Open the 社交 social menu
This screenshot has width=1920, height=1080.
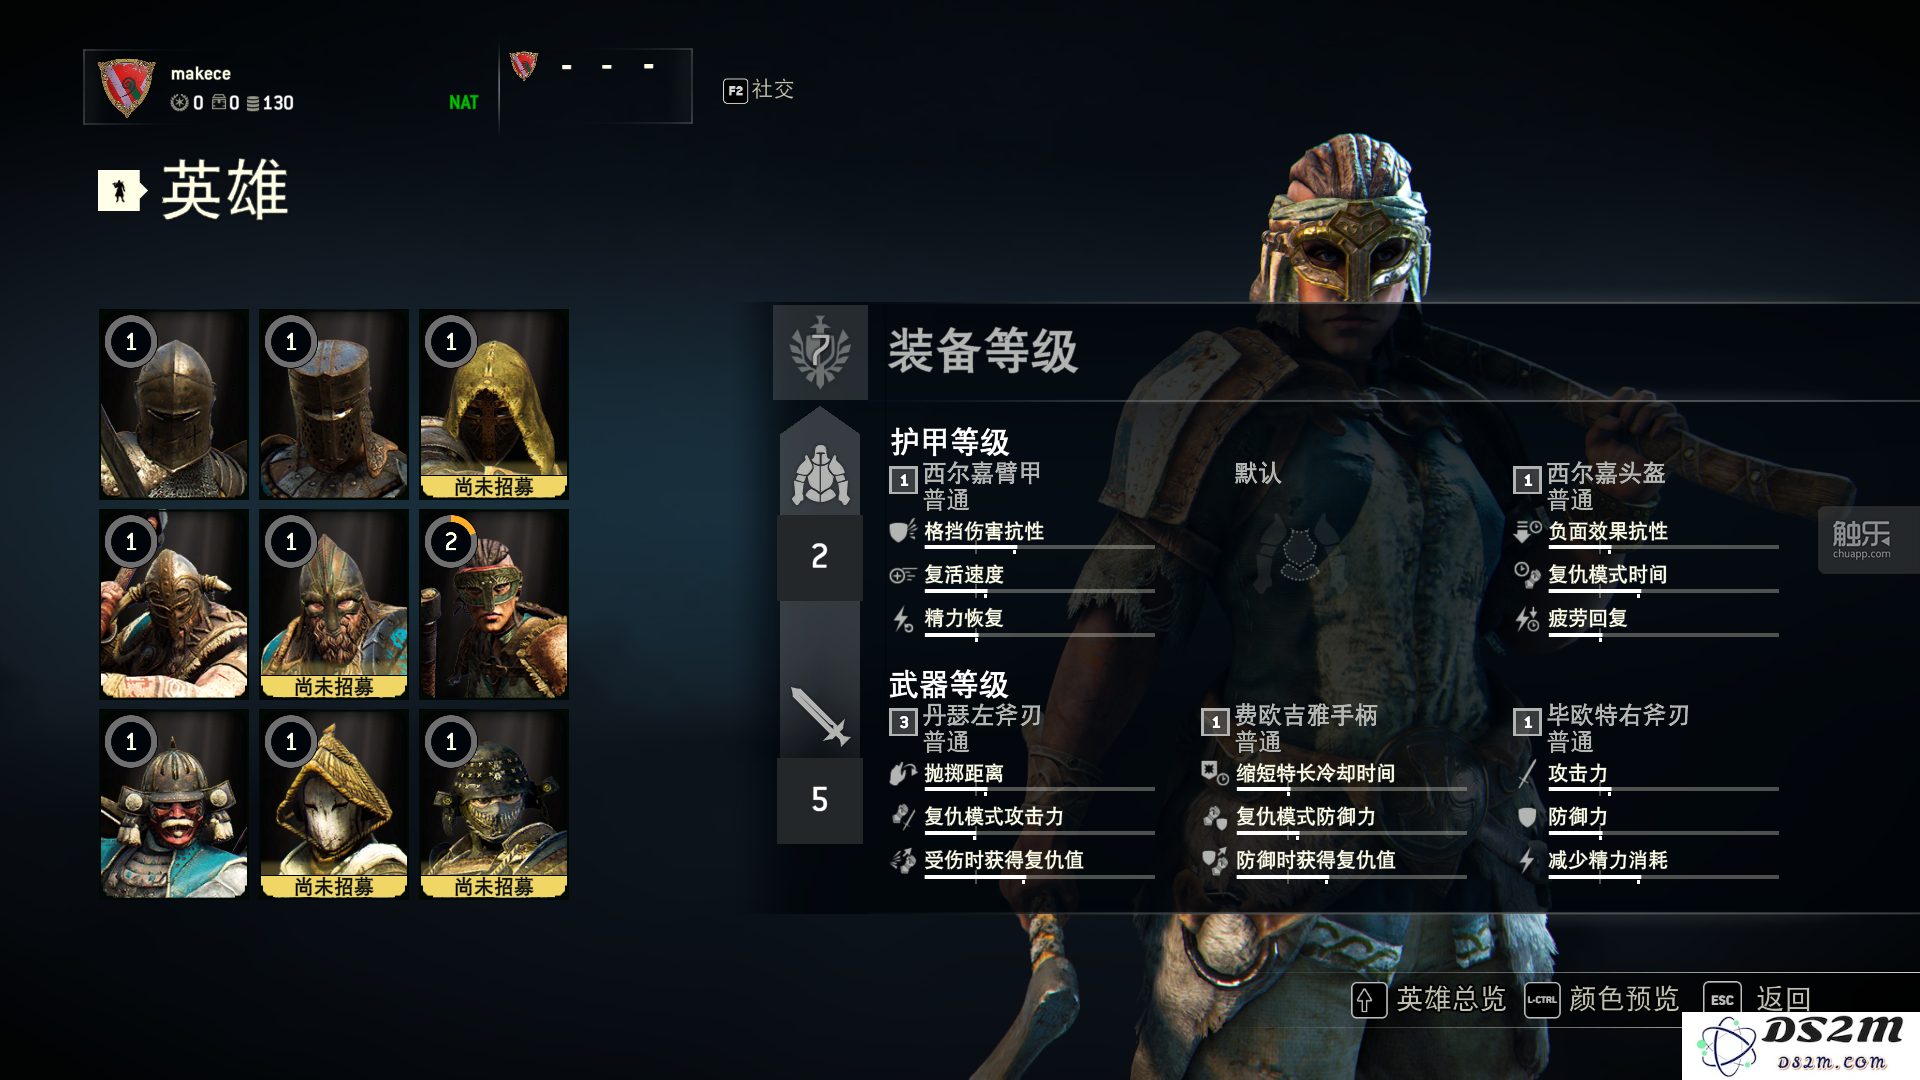(x=759, y=90)
